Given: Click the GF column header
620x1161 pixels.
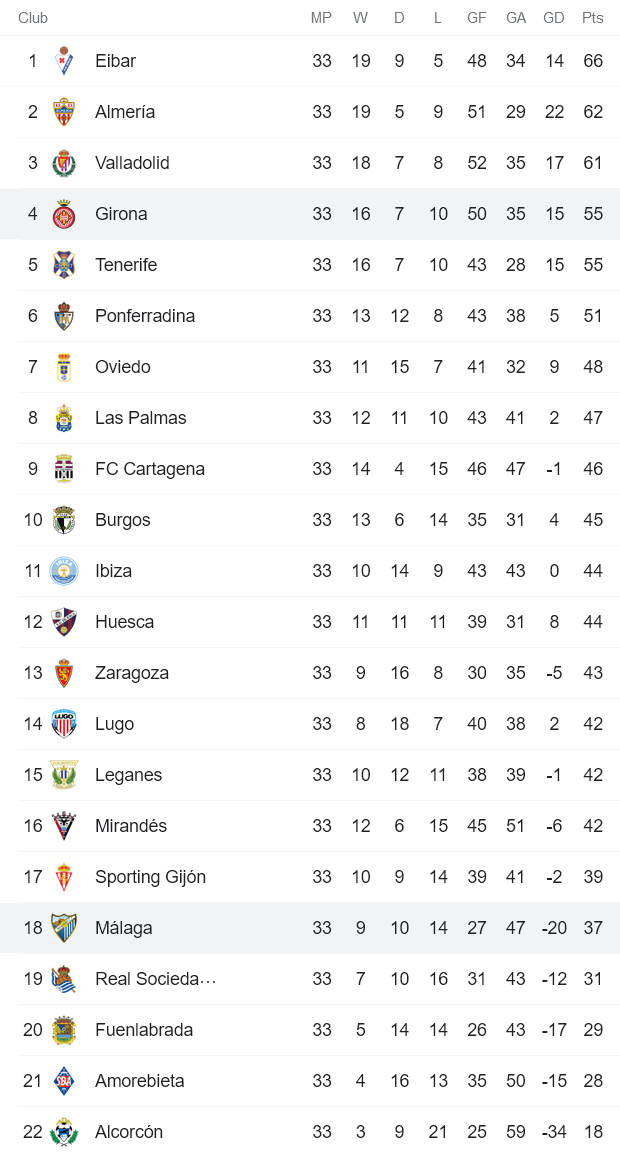Looking at the screenshot, I should 476,17.
